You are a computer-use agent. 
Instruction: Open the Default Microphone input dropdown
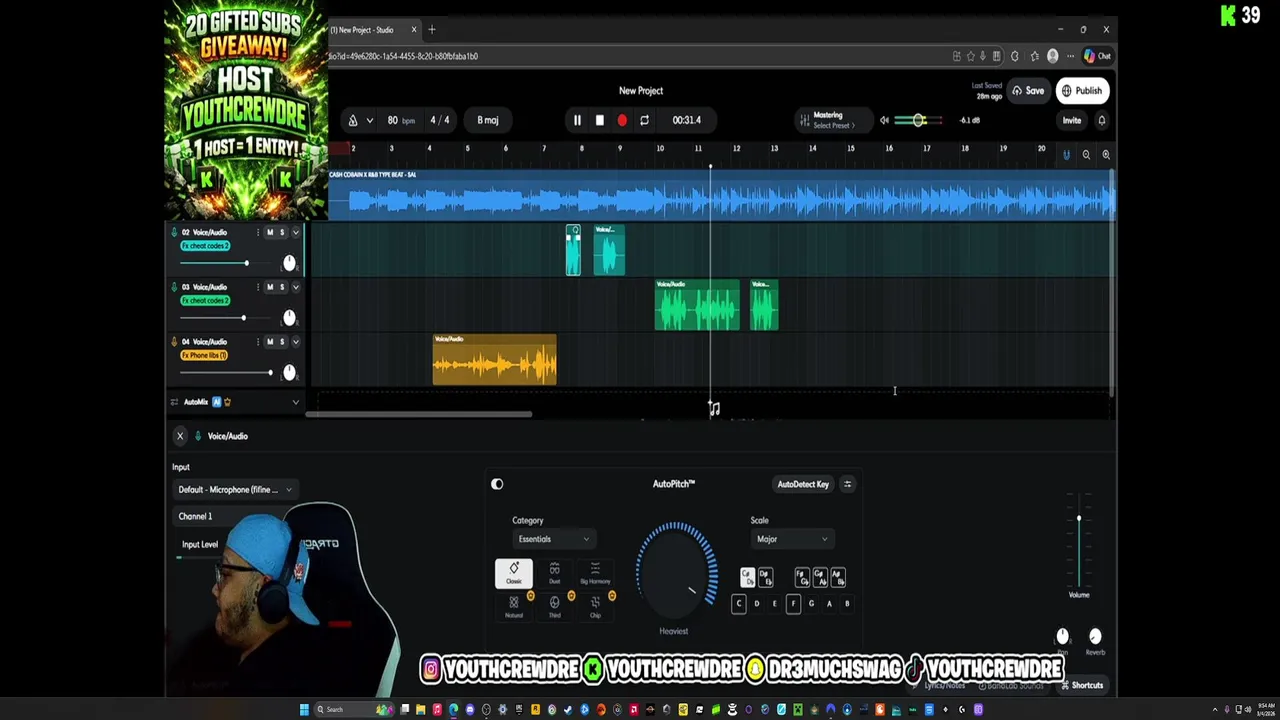click(x=235, y=490)
